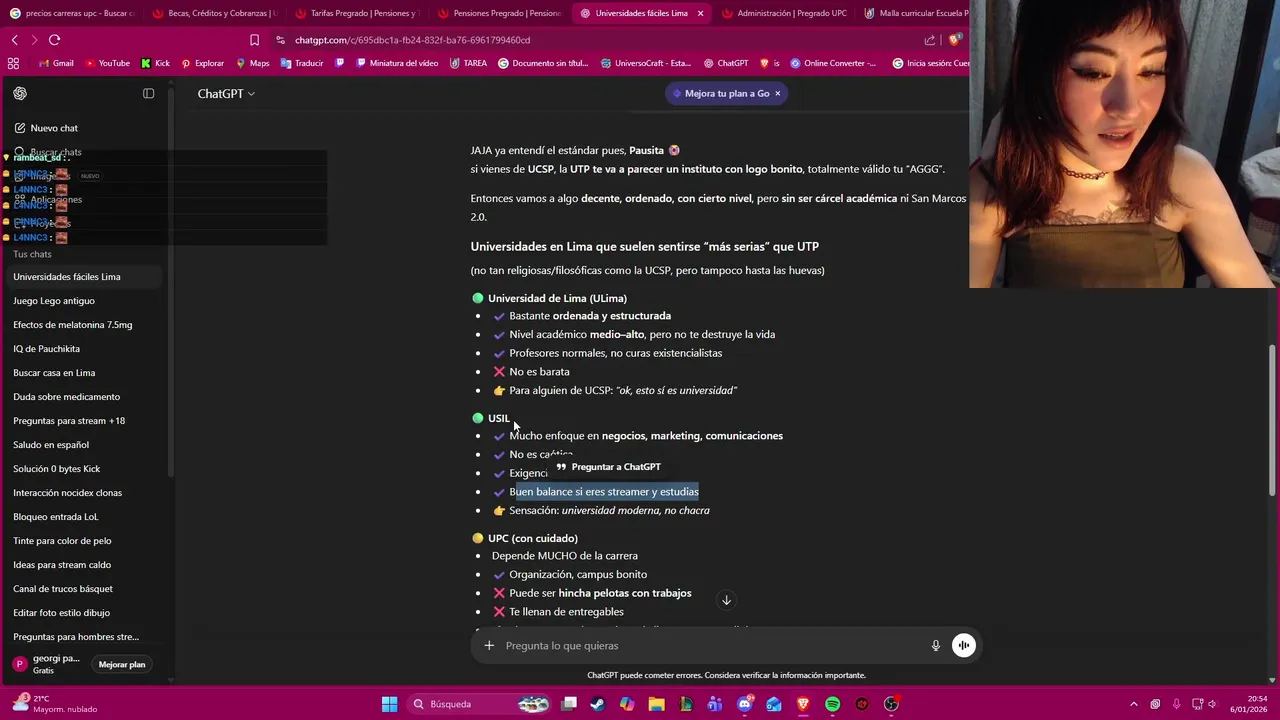The width and height of the screenshot is (1280, 720).
Task: Open Traducir bookmark
Action: pyautogui.click(x=302, y=63)
